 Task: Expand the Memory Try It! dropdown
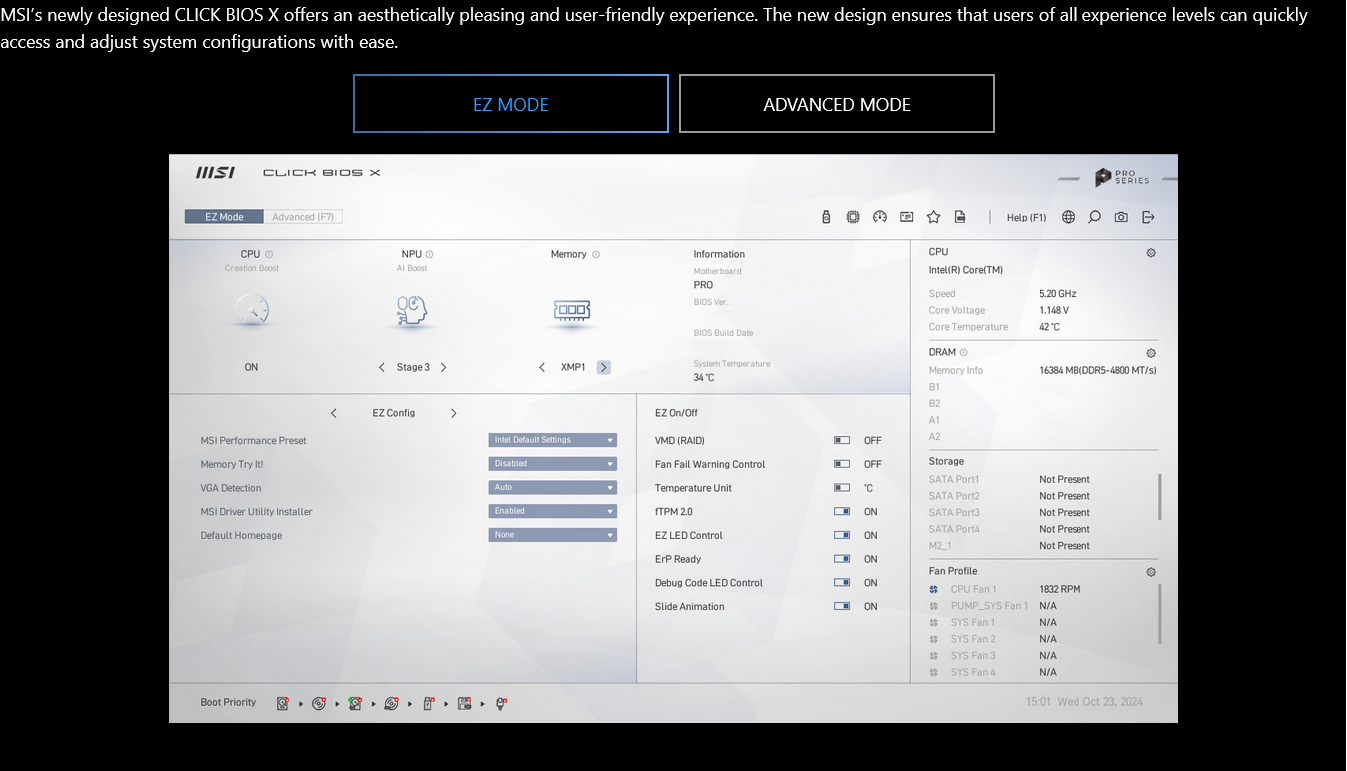tap(553, 464)
